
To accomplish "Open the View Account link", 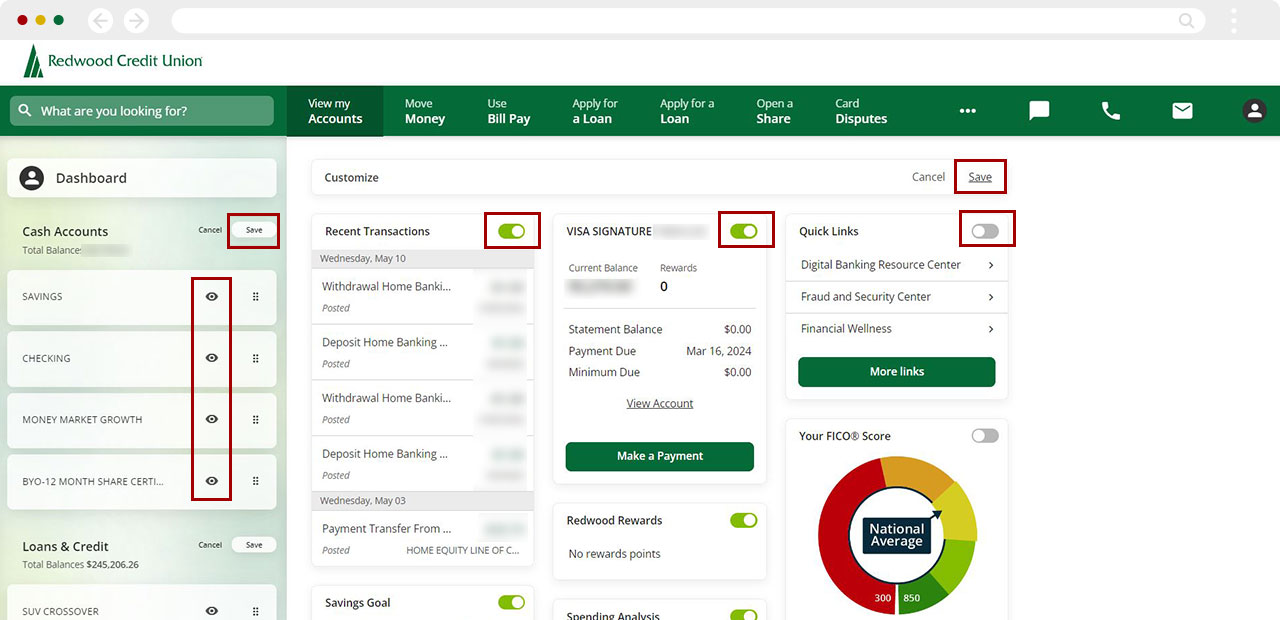I will click(660, 404).
